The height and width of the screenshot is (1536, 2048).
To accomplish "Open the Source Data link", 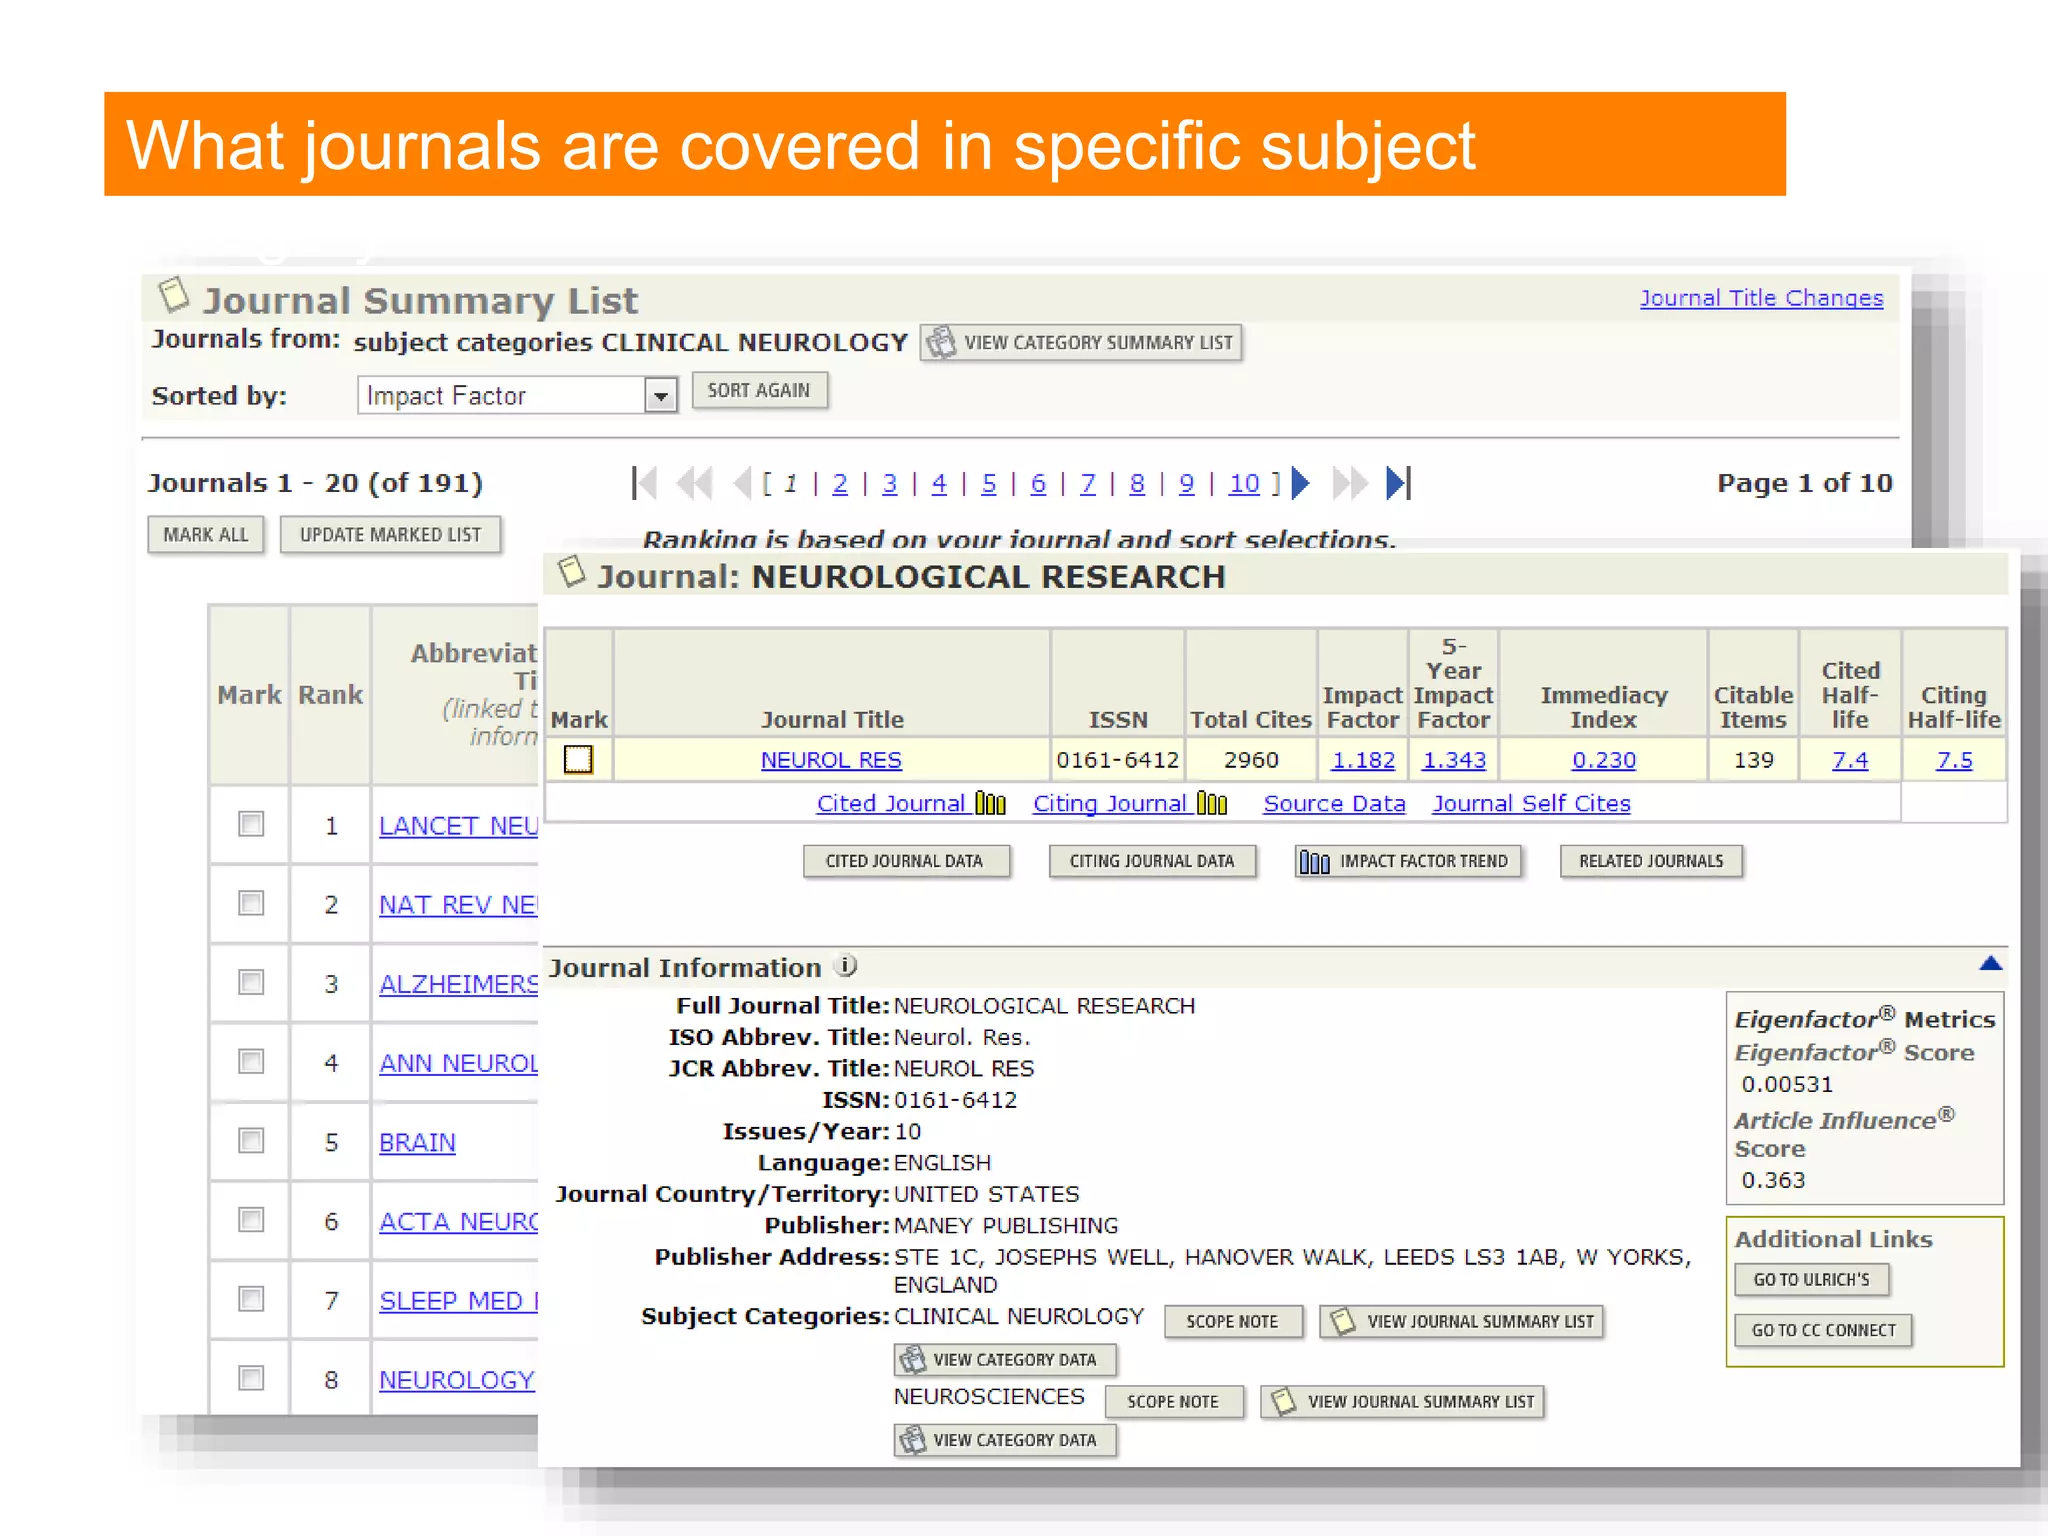I will [1334, 804].
